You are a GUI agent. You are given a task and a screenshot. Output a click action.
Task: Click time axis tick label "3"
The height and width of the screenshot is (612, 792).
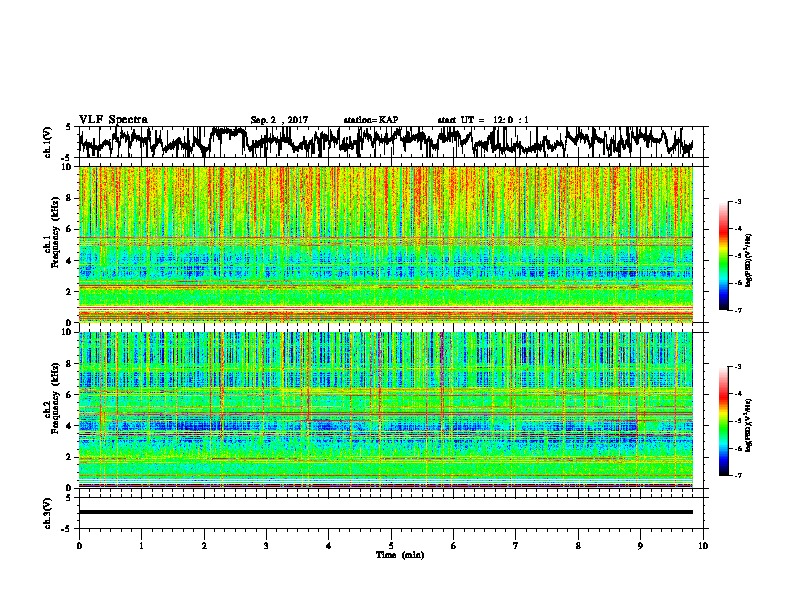click(x=266, y=546)
